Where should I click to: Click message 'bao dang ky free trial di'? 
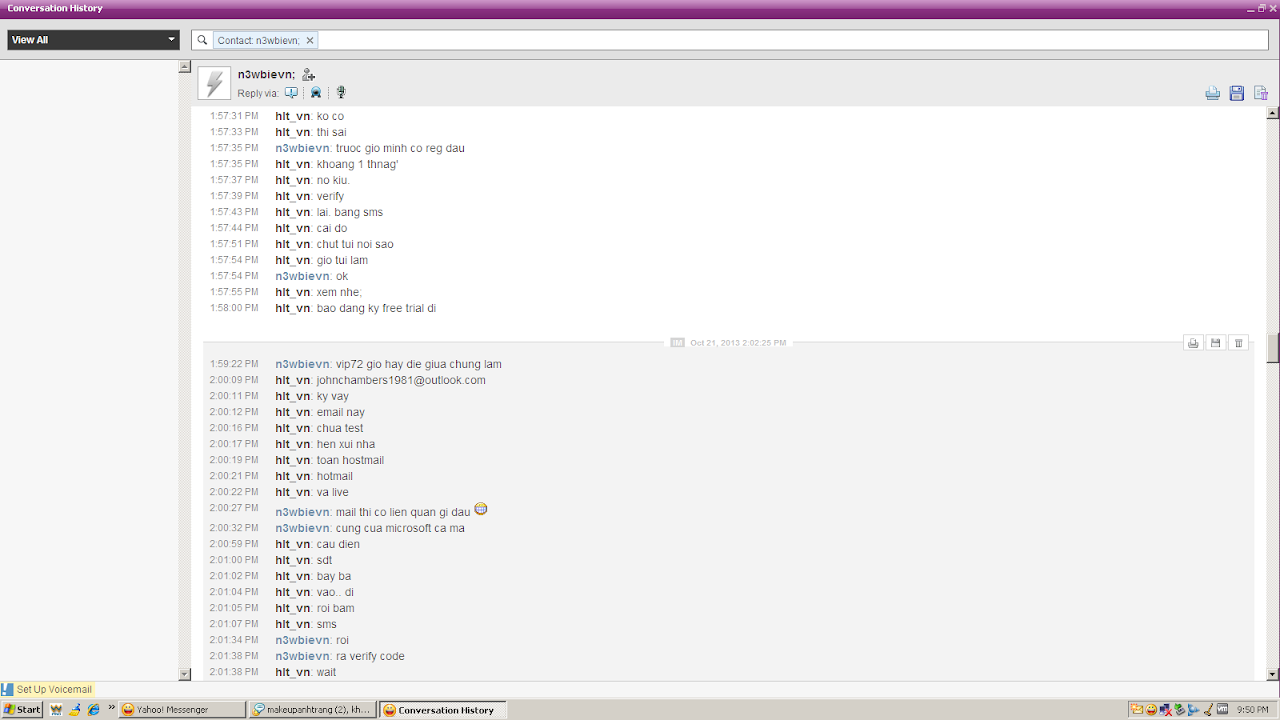point(376,308)
